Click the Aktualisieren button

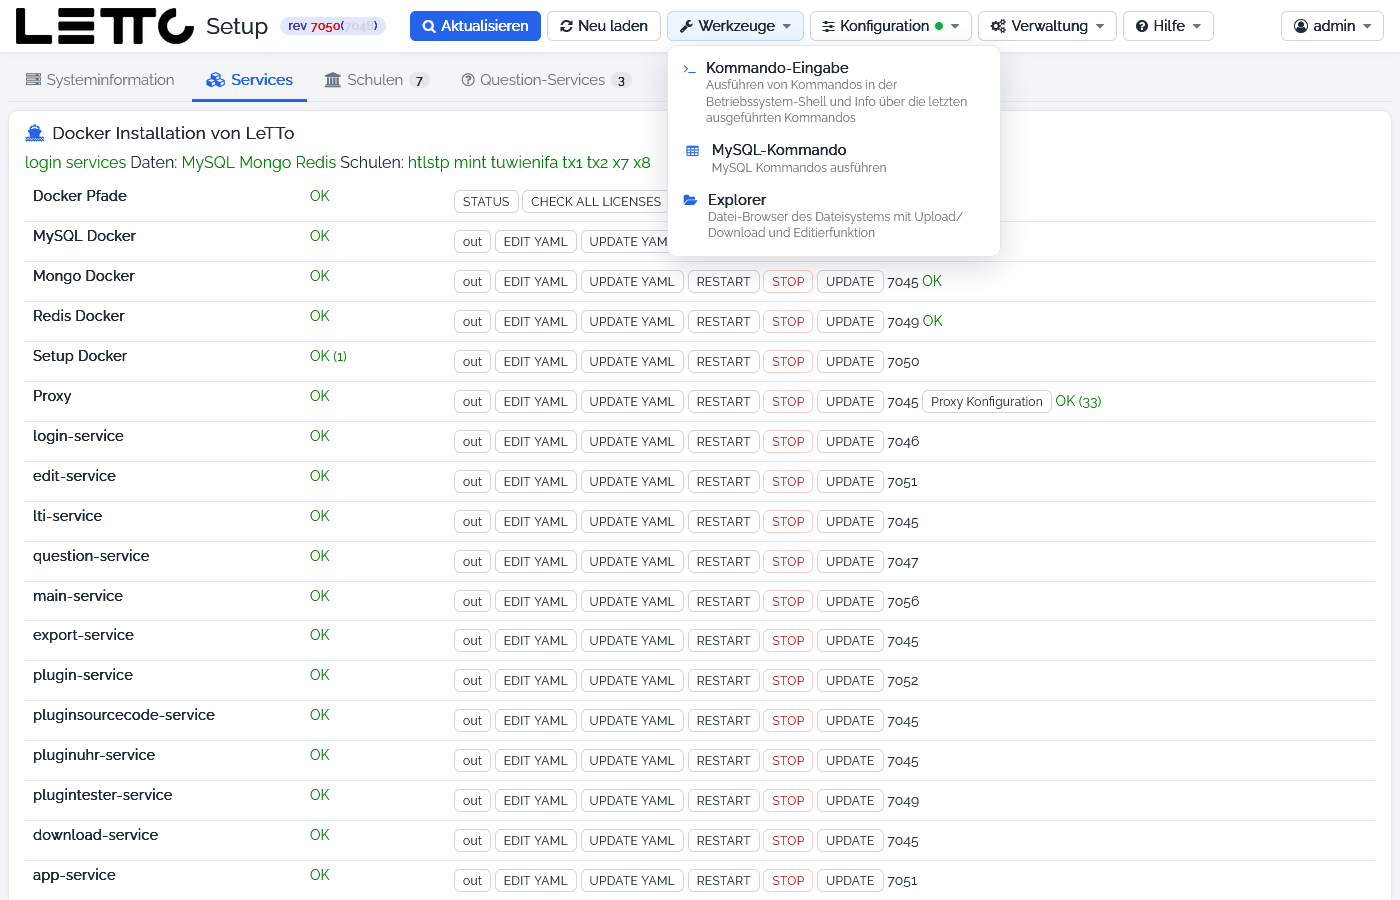click(475, 26)
